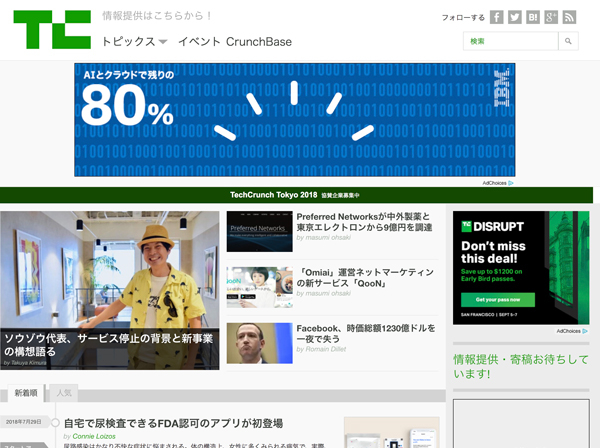Click the urine test app article thumbnail
600x448 pixels.
(x=392, y=433)
